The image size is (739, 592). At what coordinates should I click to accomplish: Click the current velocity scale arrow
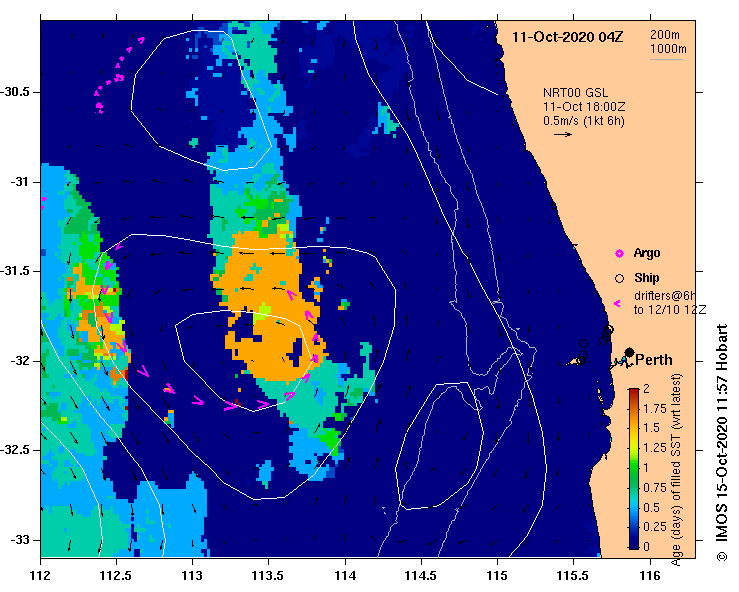(563, 134)
